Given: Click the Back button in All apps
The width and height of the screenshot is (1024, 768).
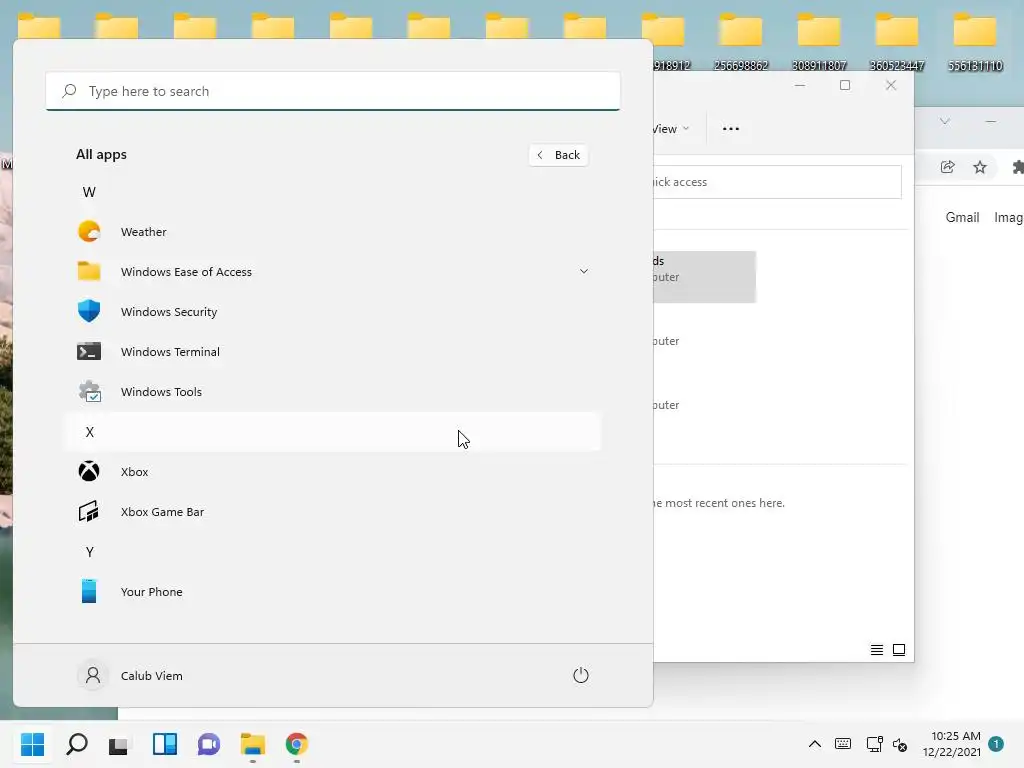Looking at the screenshot, I should 558,155.
